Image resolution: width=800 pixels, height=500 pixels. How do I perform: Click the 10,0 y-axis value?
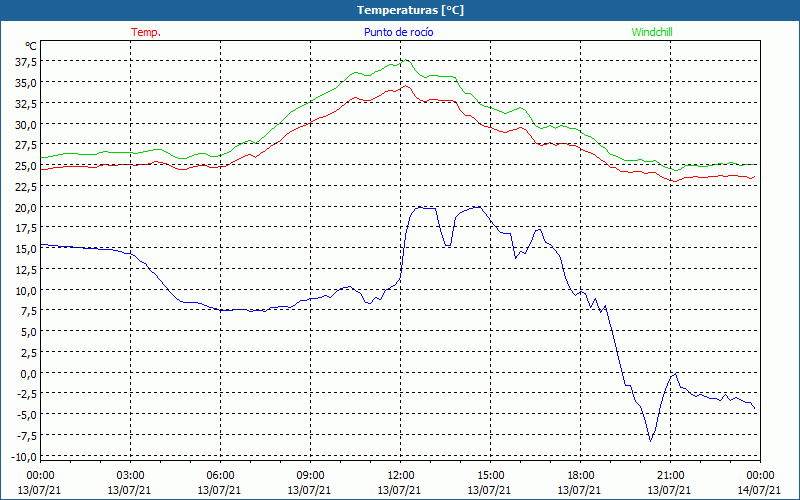pos(26,290)
